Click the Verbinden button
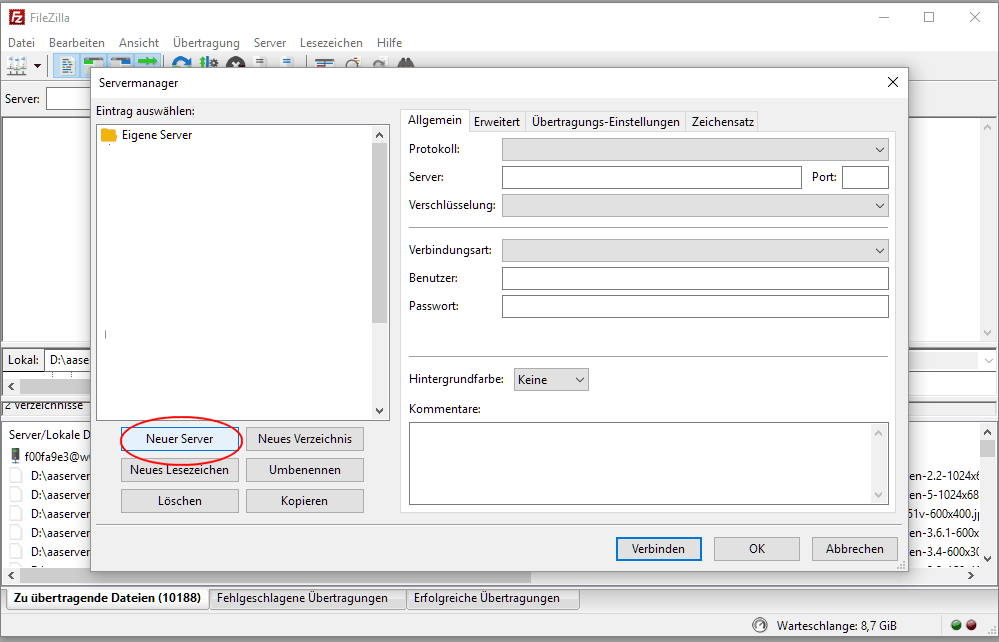The height and width of the screenshot is (642, 999). coord(659,549)
